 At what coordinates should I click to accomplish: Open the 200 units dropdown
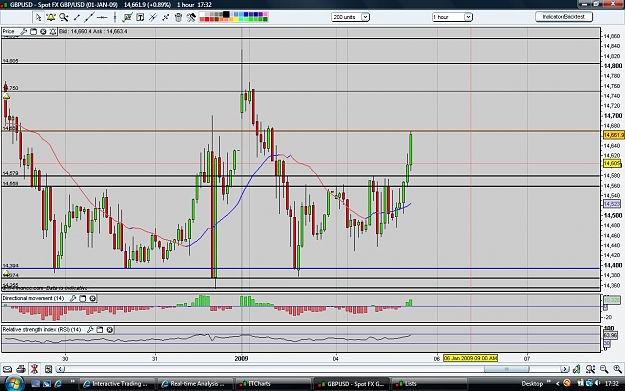[351, 17]
